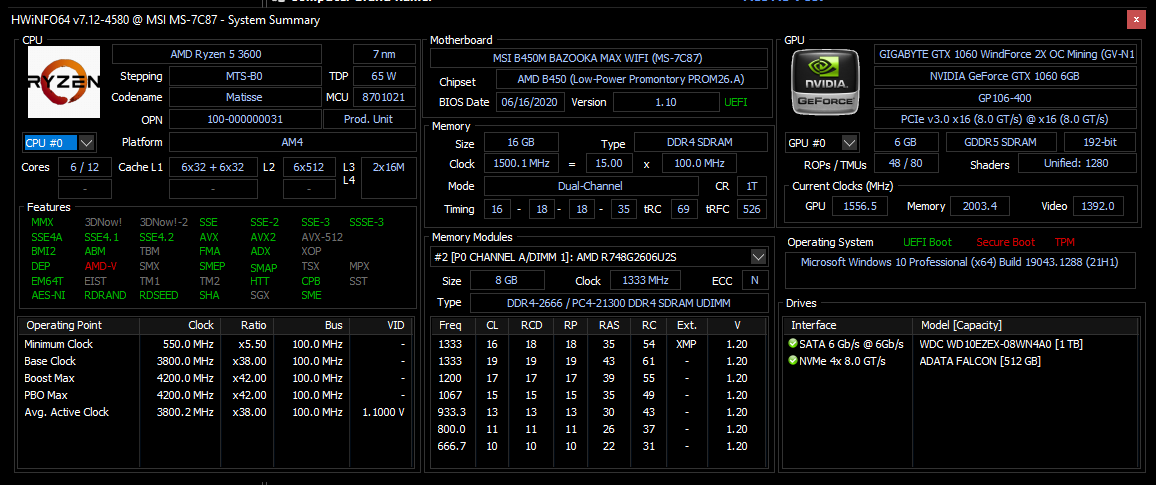This screenshot has width=1156, height=485.
Task: Click the PCIe v3.0 x16 link field
Action: (x=1006, y=119)
